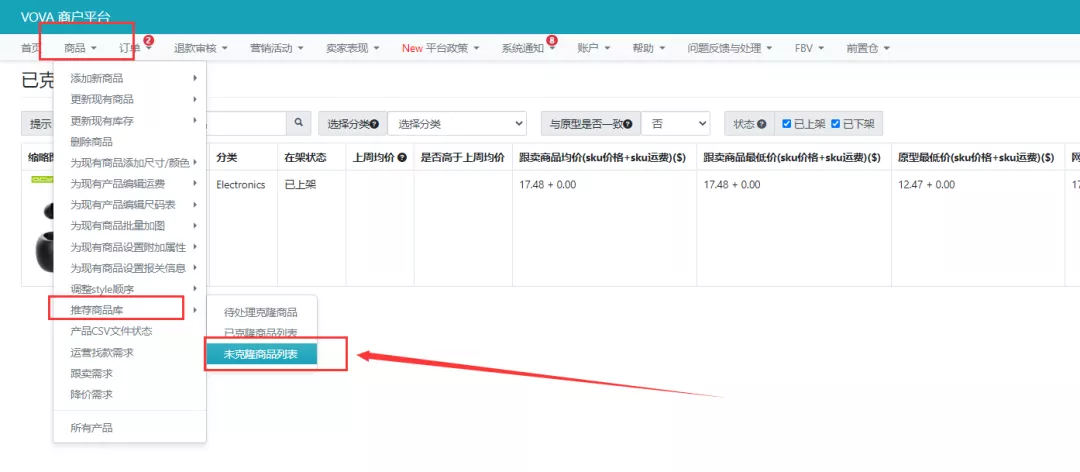Select 待处理克隆商品 in the submenu
This screenshot has height=472, width=1080.
[261, 312]
